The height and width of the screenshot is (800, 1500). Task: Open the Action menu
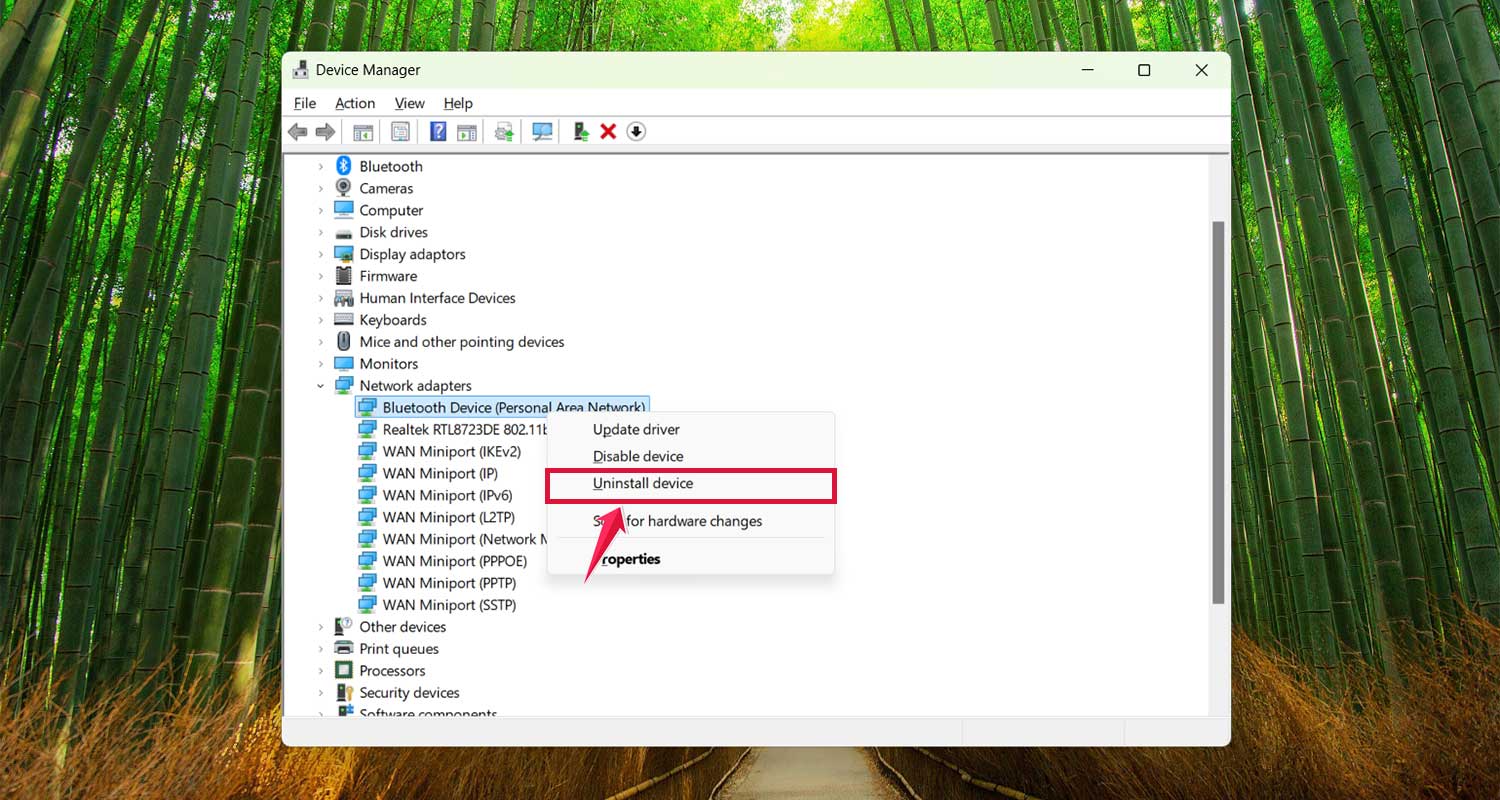point(355,103)
